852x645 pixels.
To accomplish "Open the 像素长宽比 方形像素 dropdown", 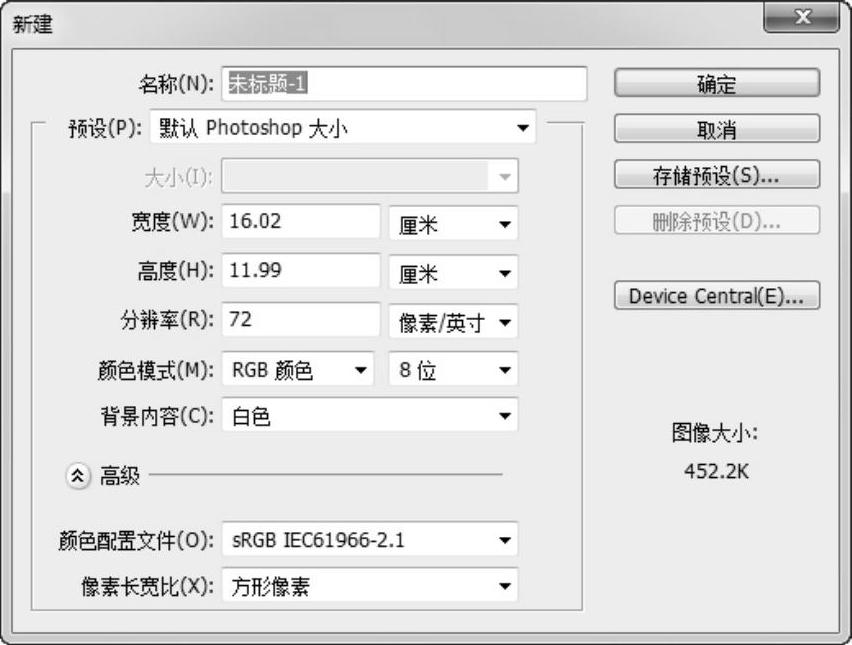I will (x=369, y=586).
